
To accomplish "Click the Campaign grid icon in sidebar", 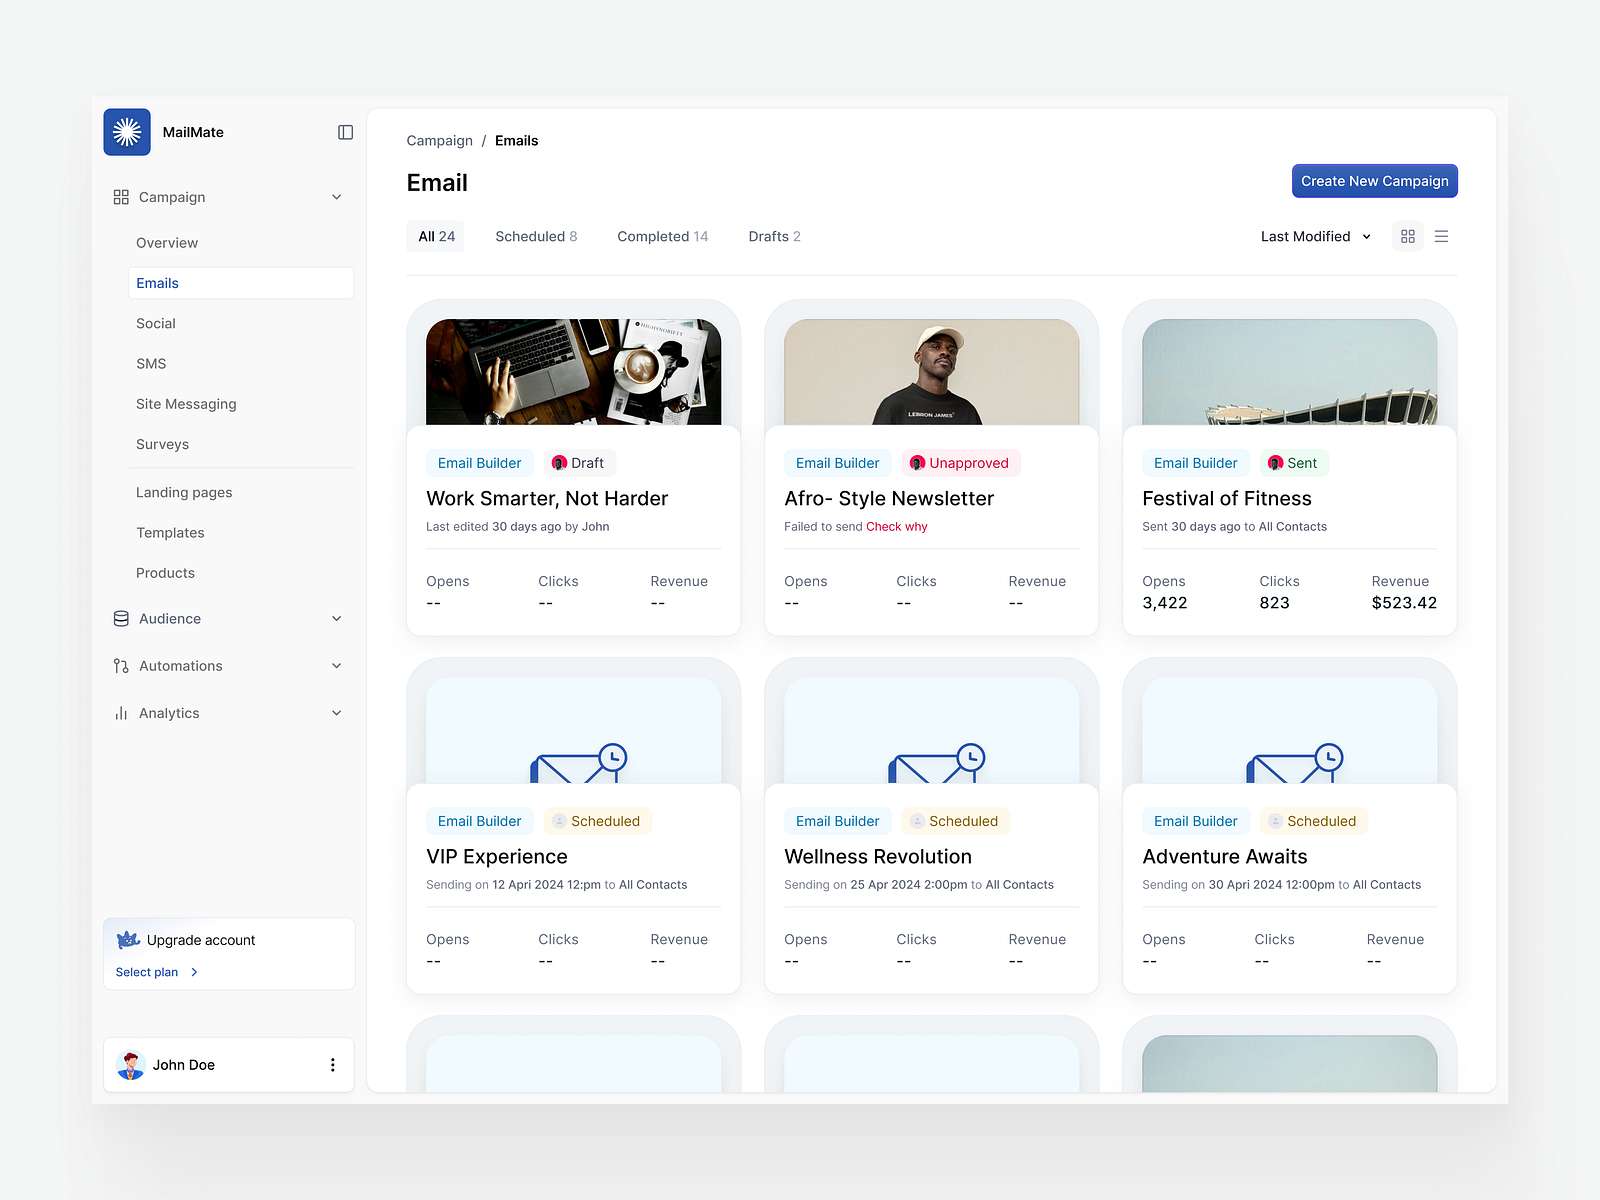I will coord(121,197).
